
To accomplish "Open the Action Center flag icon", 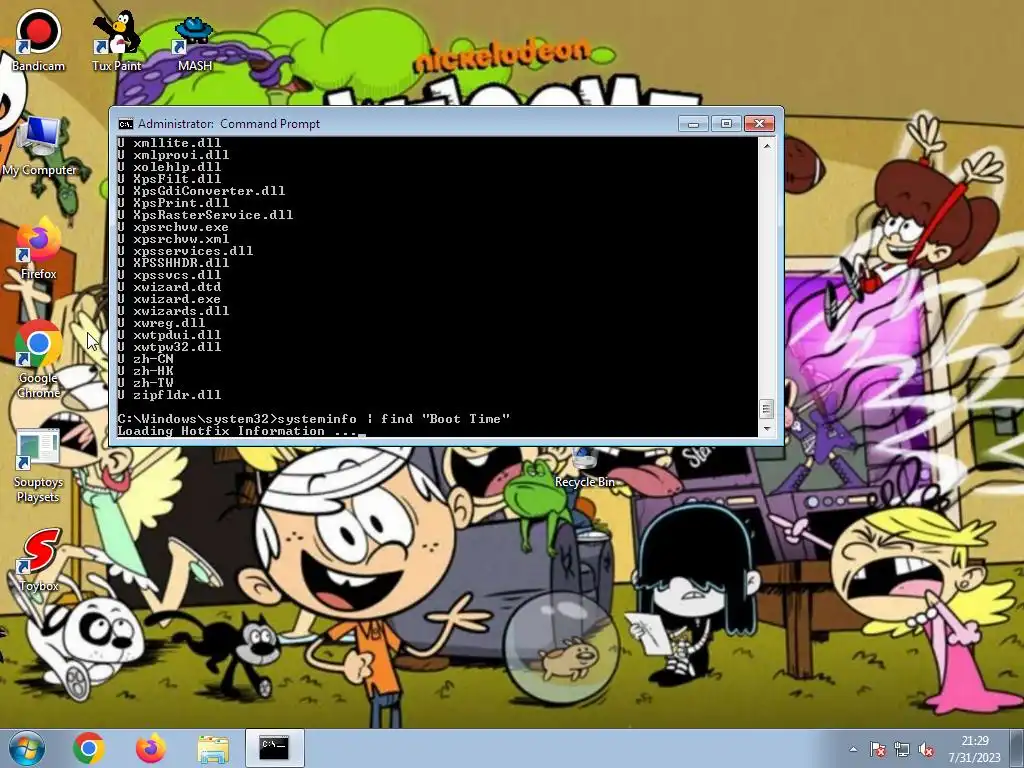I will click(x=878, y=750).
